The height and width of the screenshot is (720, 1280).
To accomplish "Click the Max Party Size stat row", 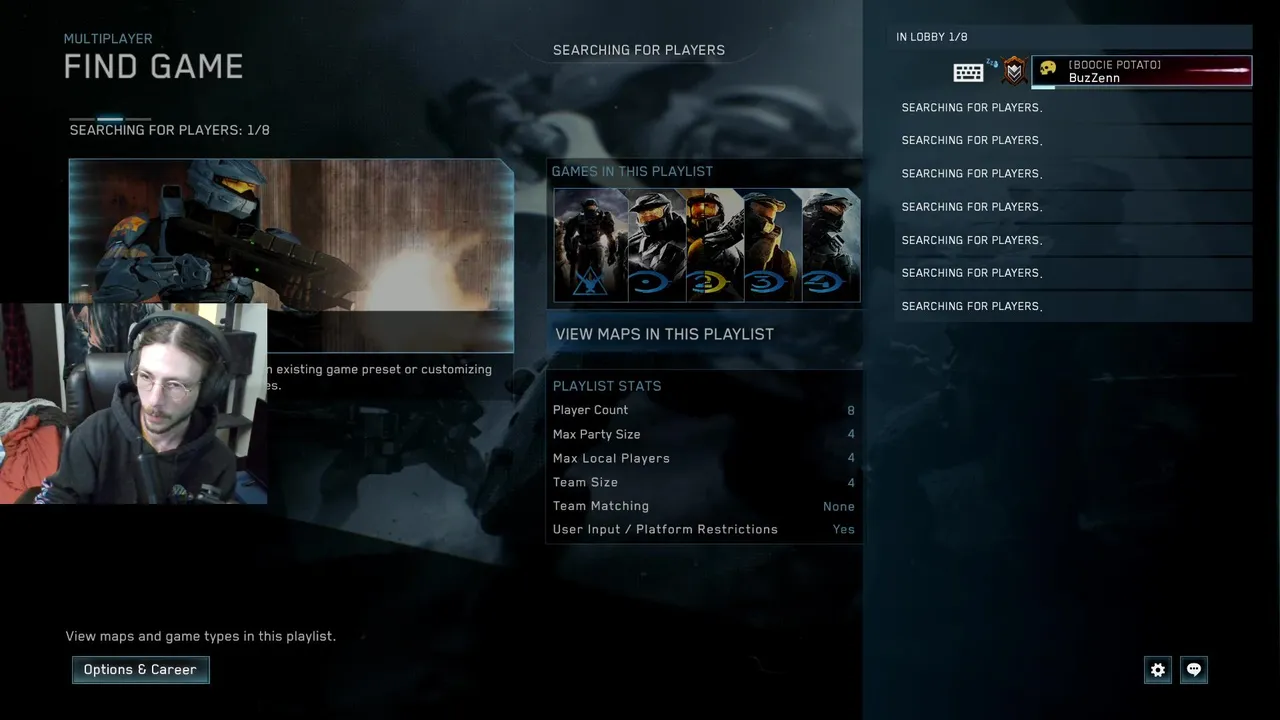I will [704, 434].
